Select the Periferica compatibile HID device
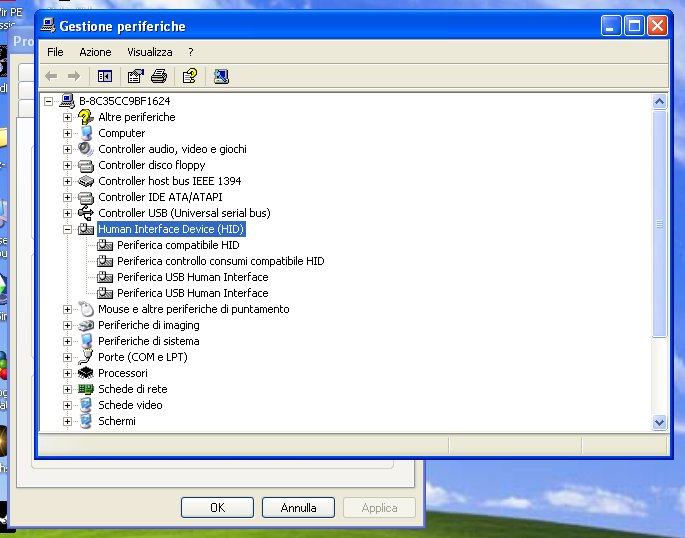The image size is (685, 538). tap(178, 245)
